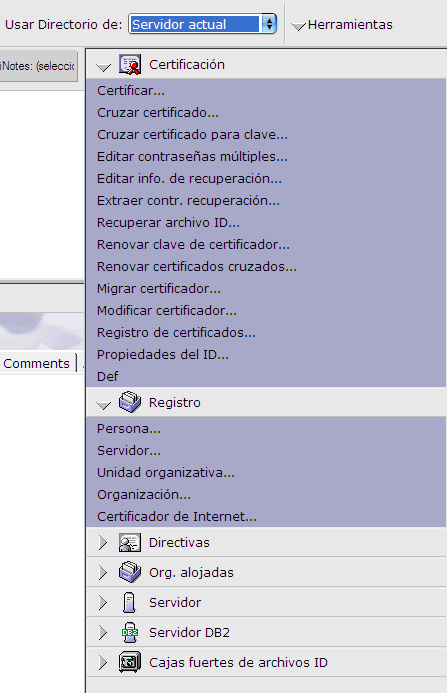Open Modificar certificador...

click(167, 311)
